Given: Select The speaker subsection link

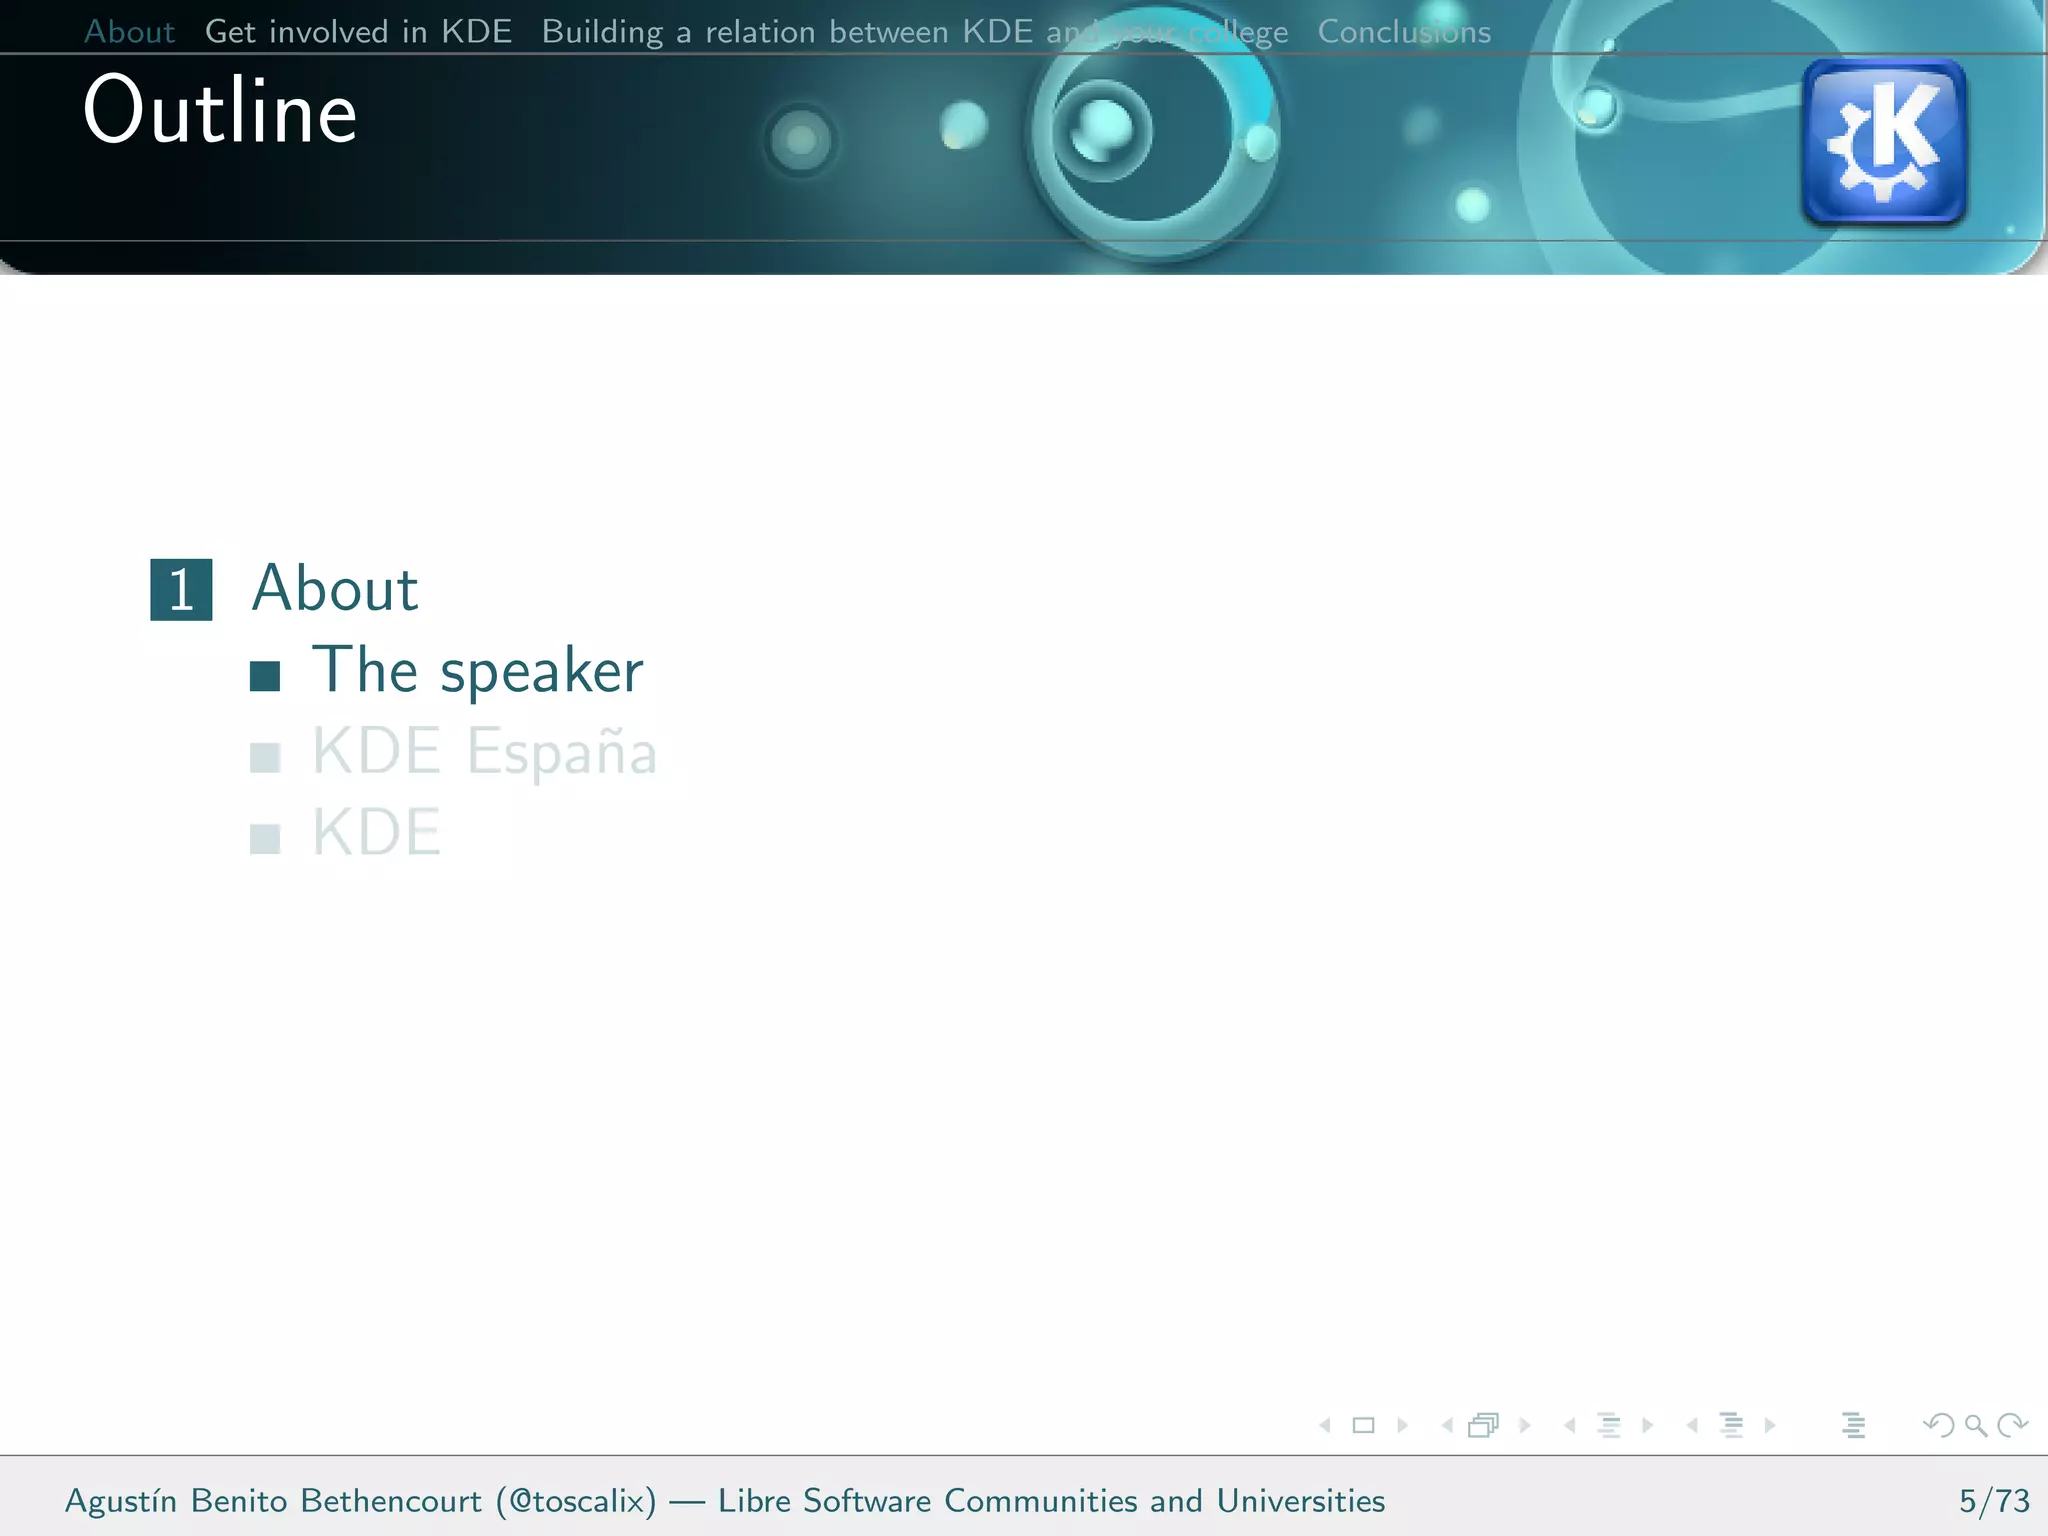Looking at the screenshot, I should point(478,671).
